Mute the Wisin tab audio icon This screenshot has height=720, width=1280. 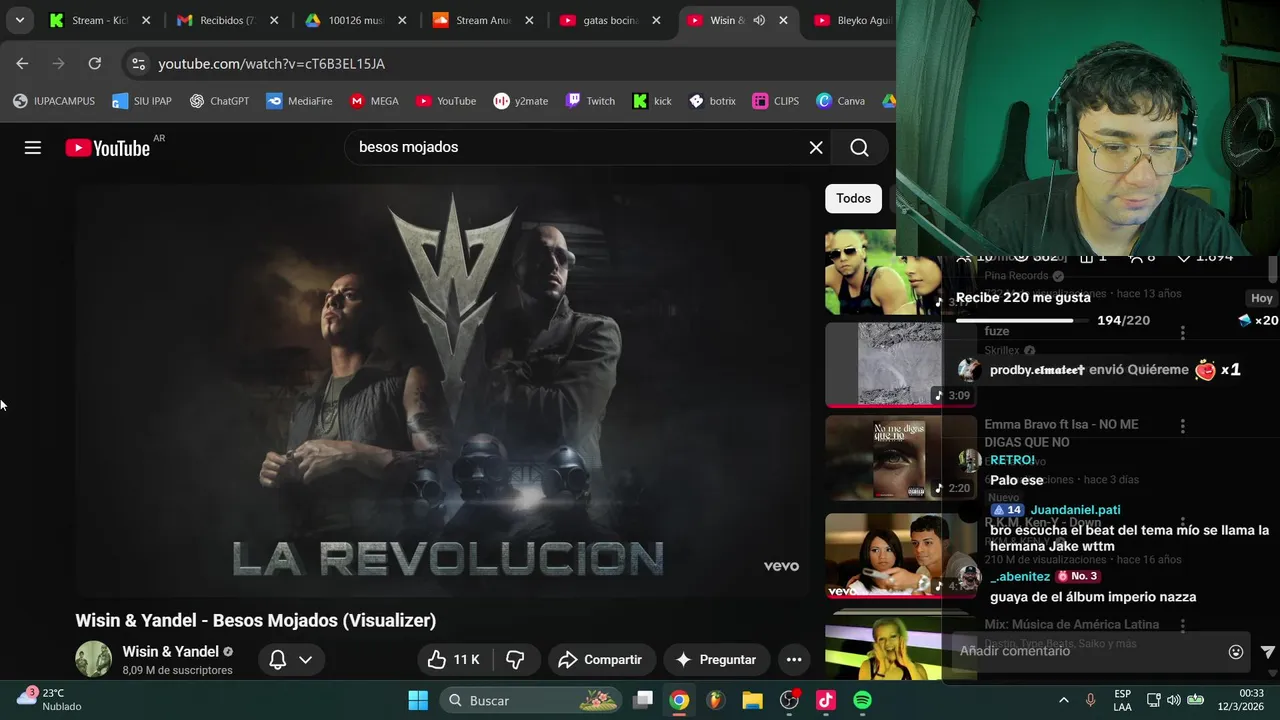pos(759,20)
